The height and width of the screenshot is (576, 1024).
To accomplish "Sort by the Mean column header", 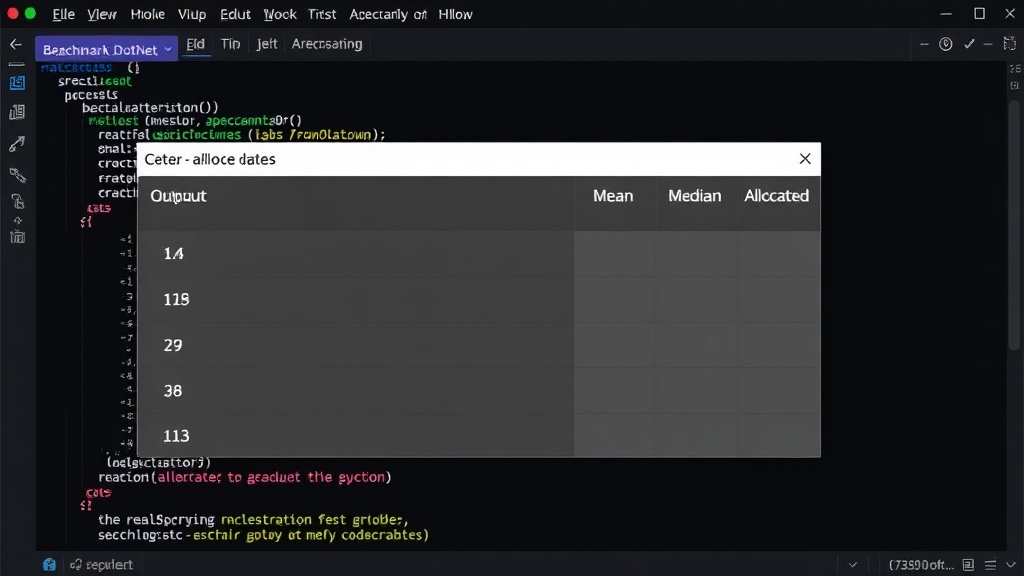I will pyautogui.click(x=613, y=196).
